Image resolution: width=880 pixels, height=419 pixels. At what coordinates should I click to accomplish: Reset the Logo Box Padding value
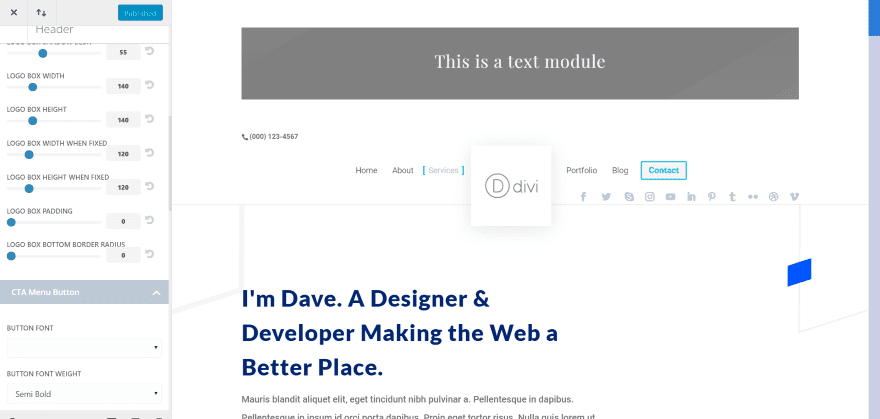150,221
